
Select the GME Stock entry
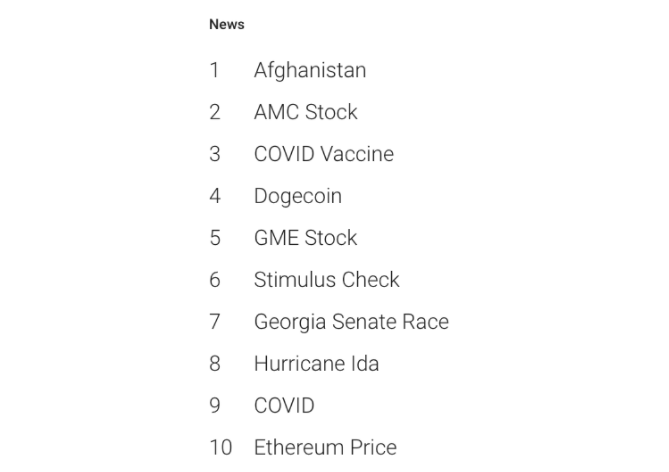click(305, 238)
